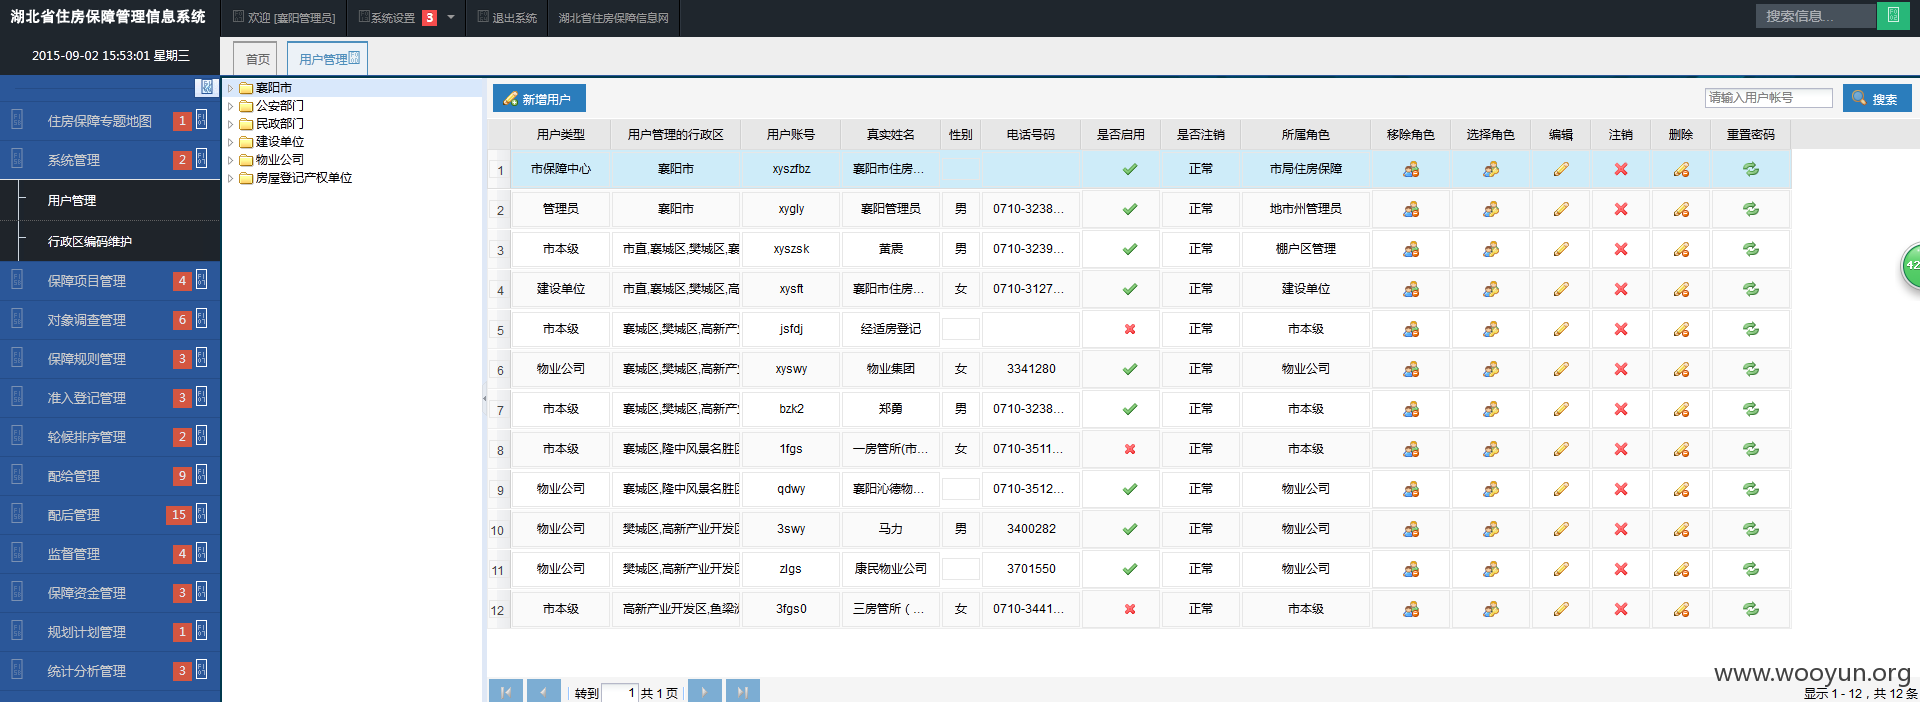The image size is (1920, 702).
Task: Click the 搜索信息 search box
Action: click(x=1815, y=15)
